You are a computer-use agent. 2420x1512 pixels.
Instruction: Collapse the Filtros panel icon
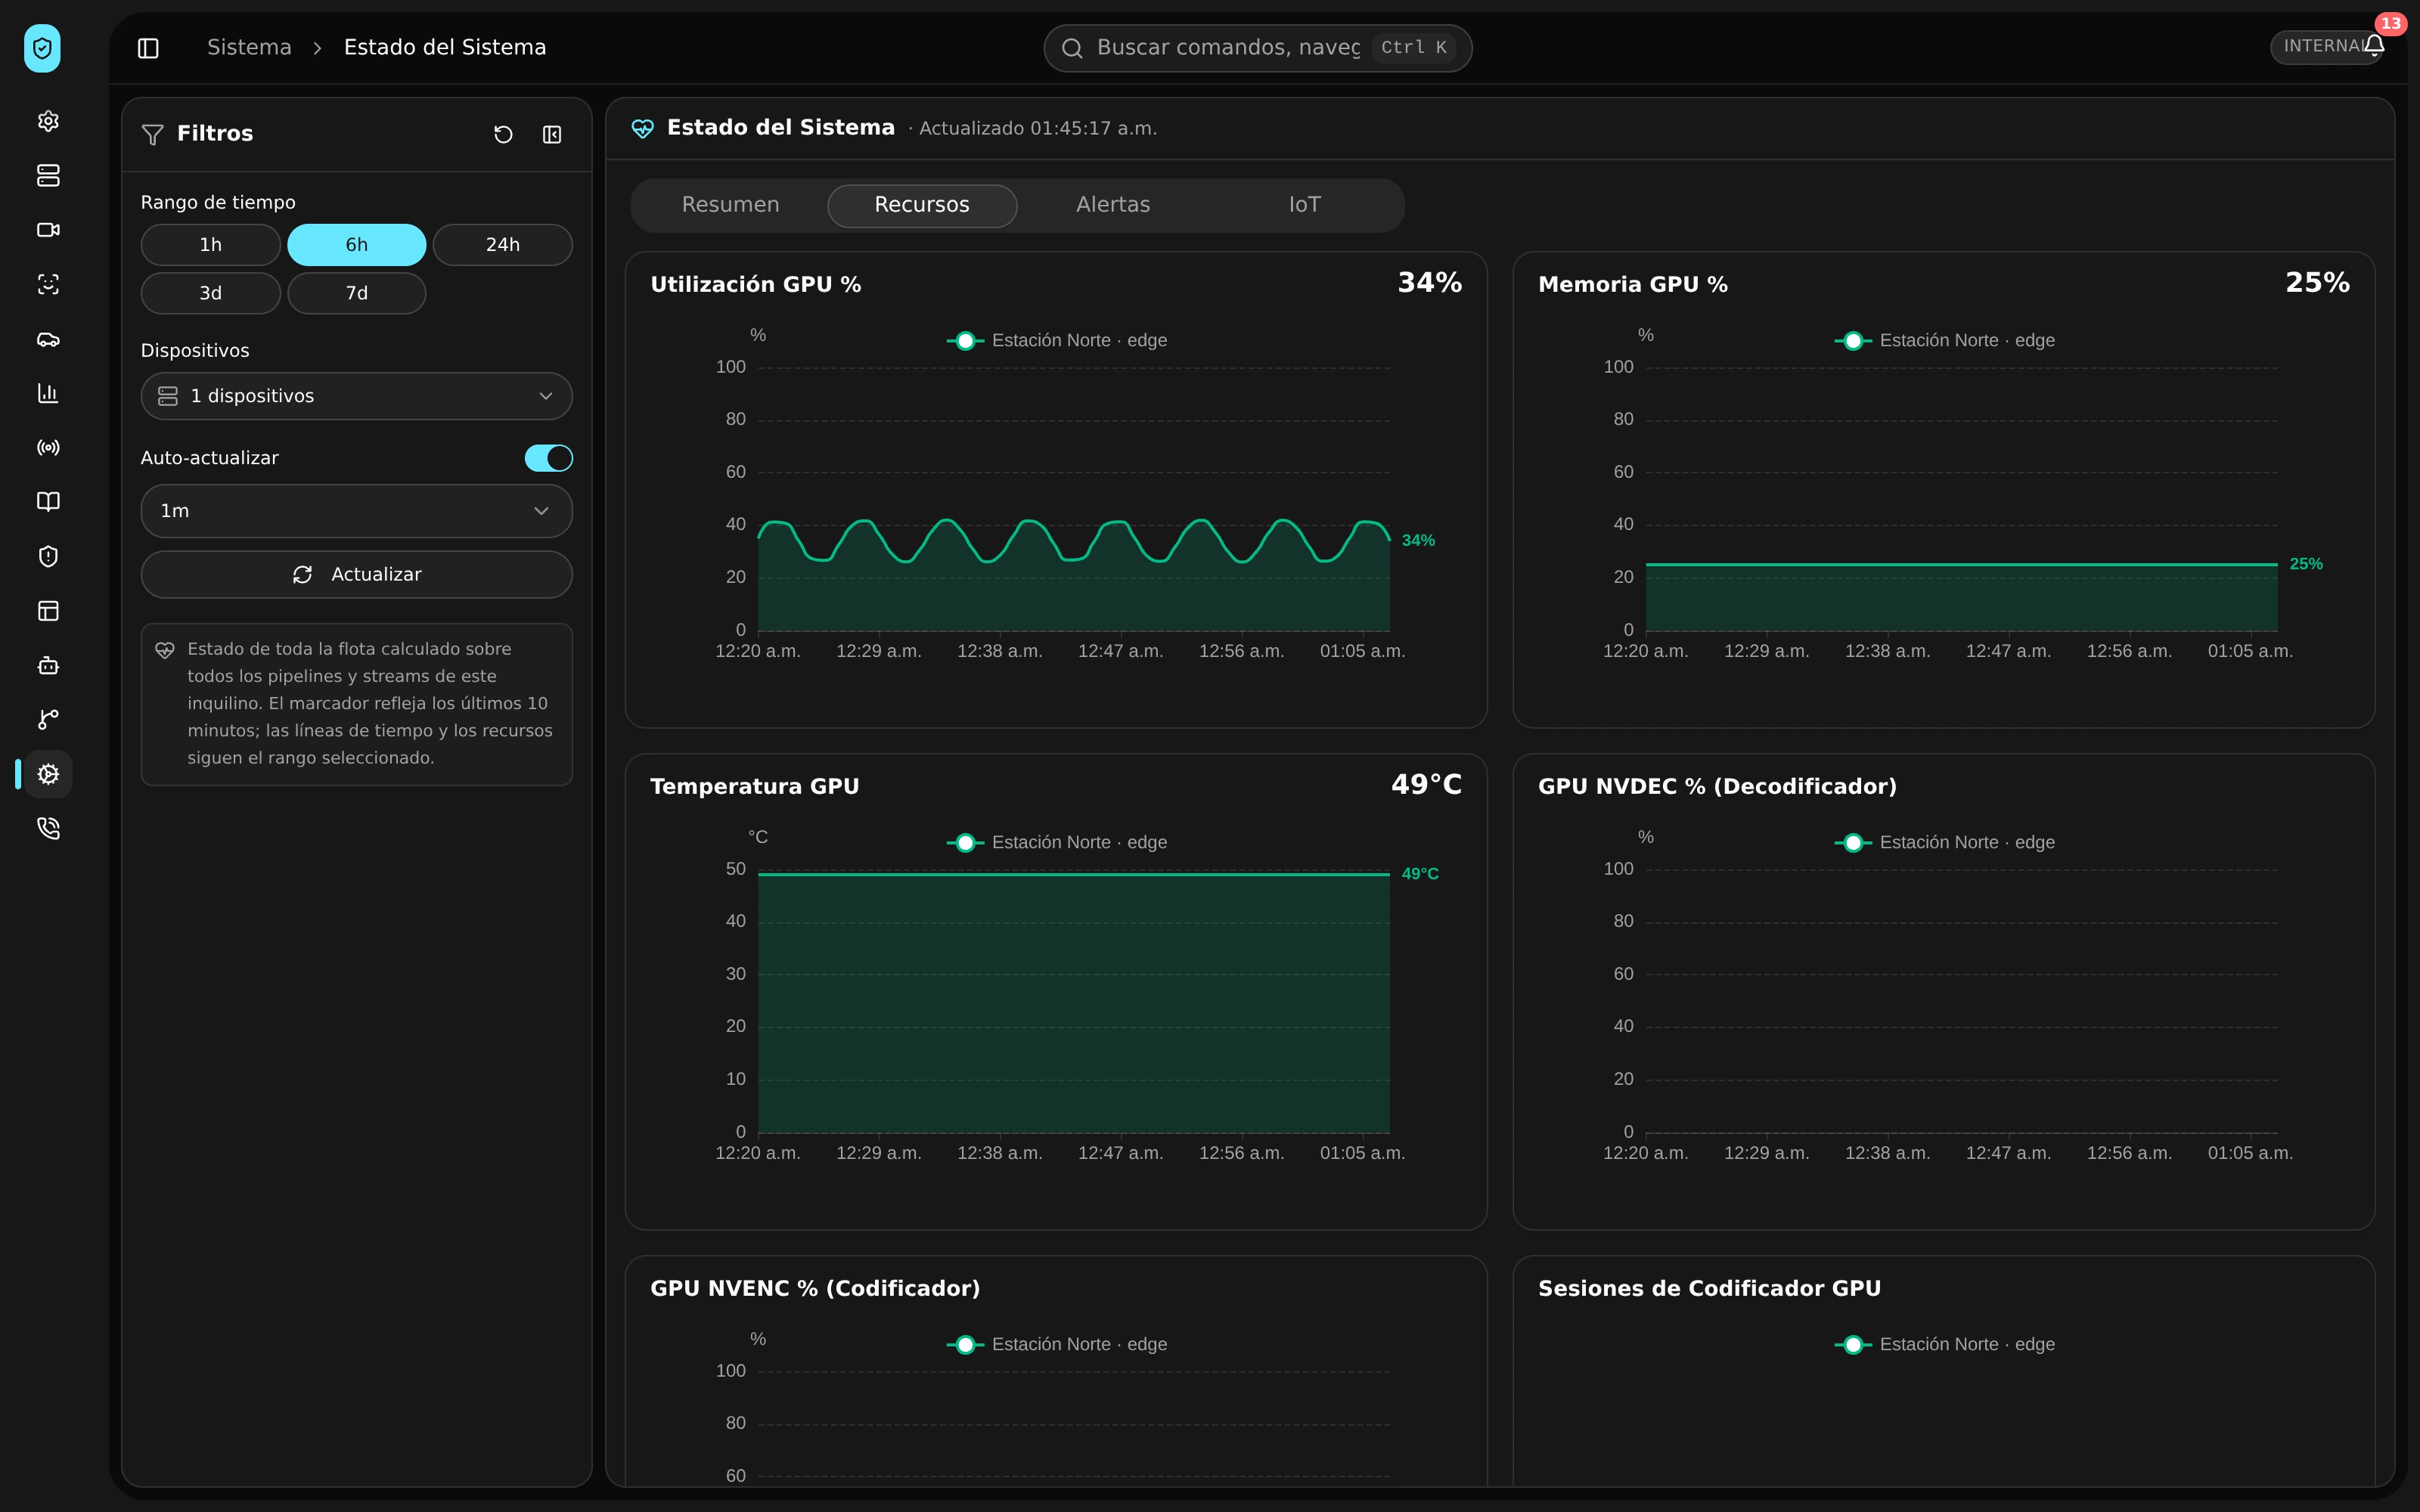pyautogui.click(x=552, y=134)
